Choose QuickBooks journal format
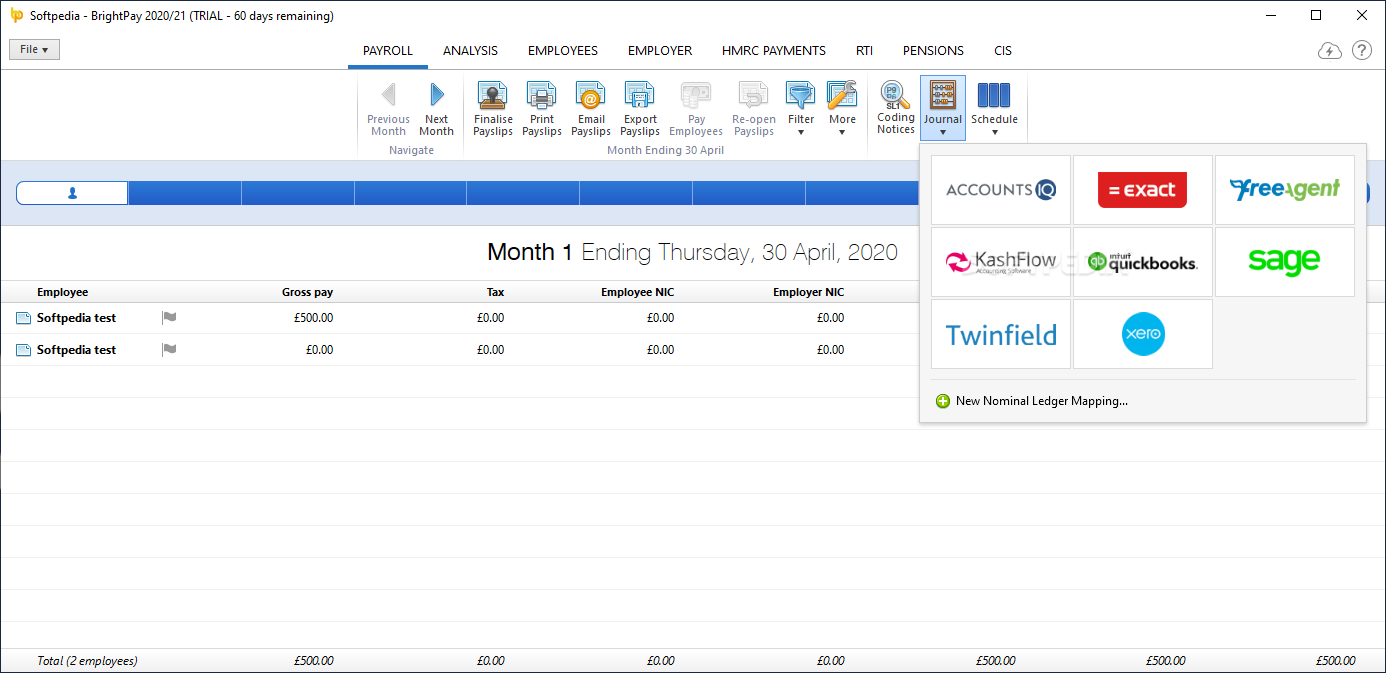The image size is (1386, 673). 1143,262
